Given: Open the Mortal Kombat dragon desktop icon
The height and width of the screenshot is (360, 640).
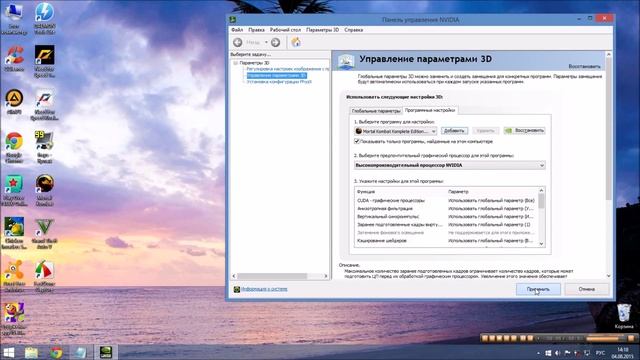Looking at the screenshot, I should [44, 190].
